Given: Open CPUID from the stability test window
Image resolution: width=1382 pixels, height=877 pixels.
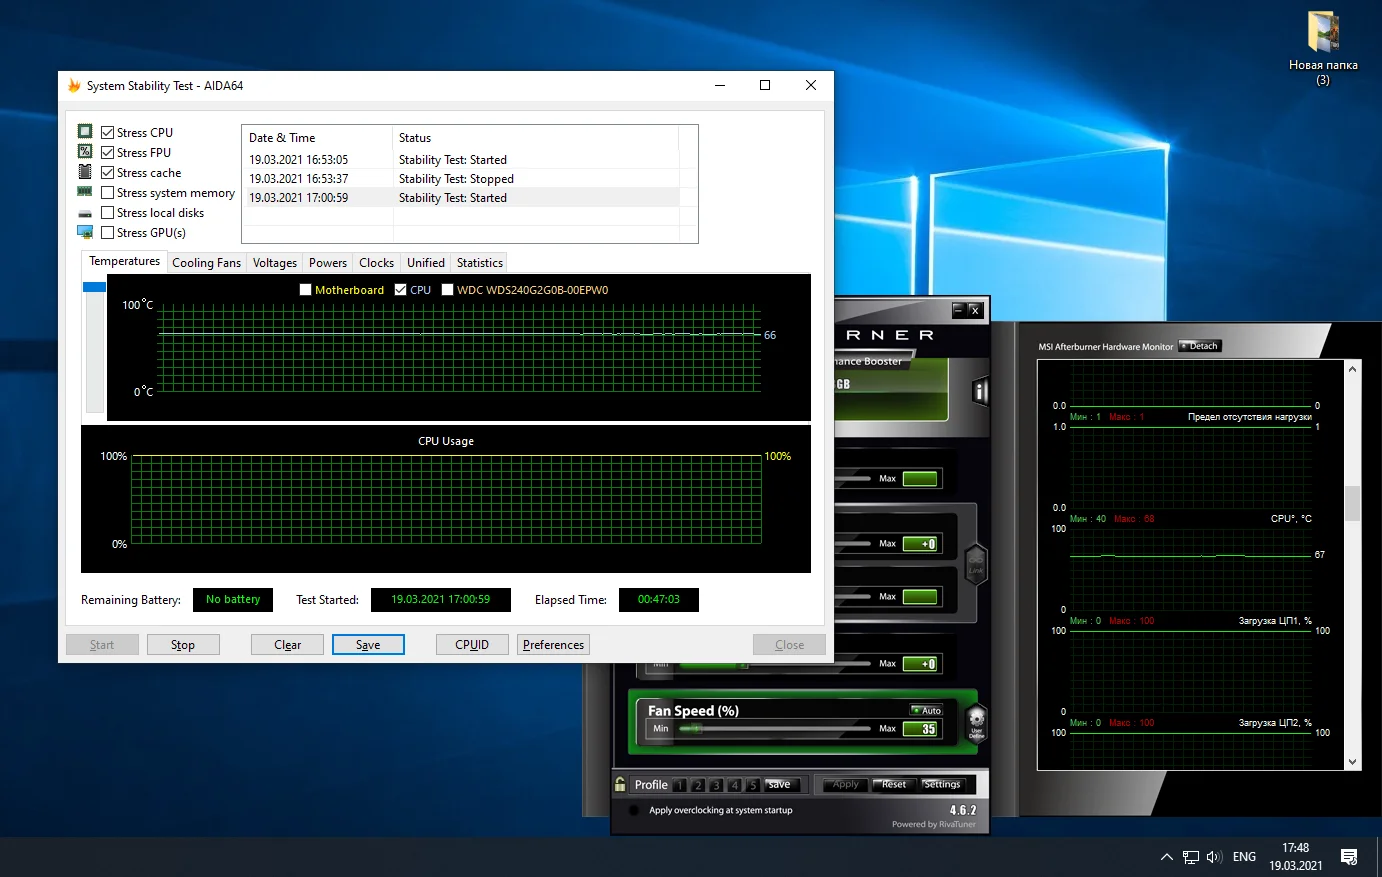Looking at the screenshot, I should pyautogui.click(x=472, y=645).
